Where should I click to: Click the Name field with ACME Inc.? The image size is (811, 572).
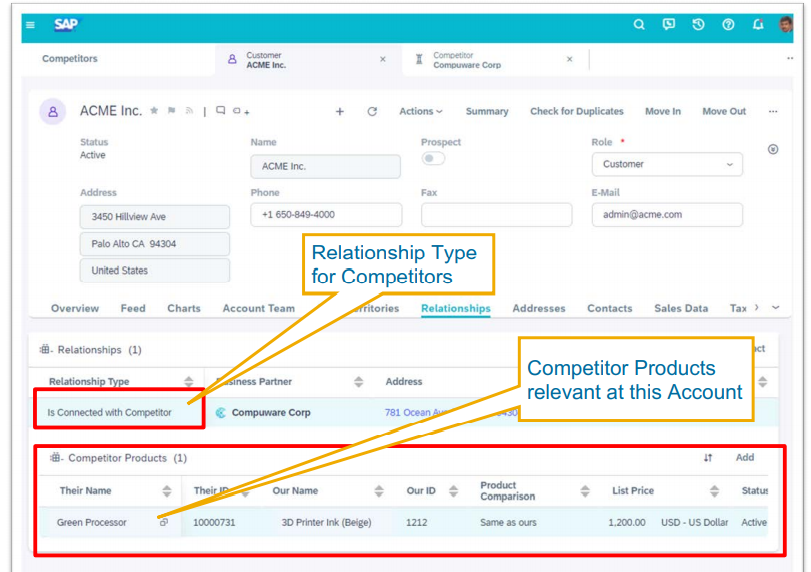325,167
